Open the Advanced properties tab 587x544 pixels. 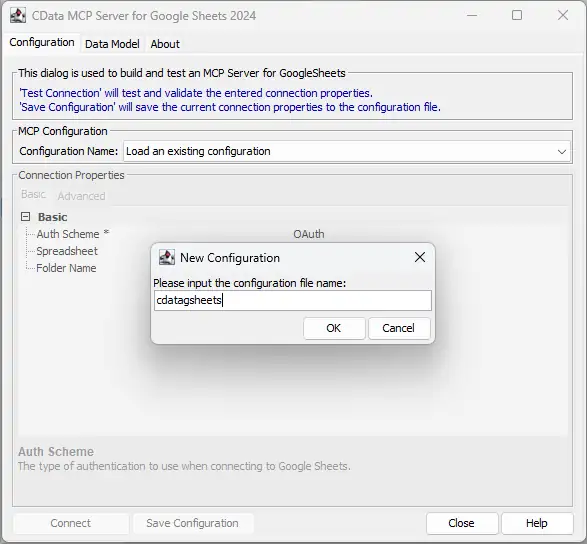[82, 196]
